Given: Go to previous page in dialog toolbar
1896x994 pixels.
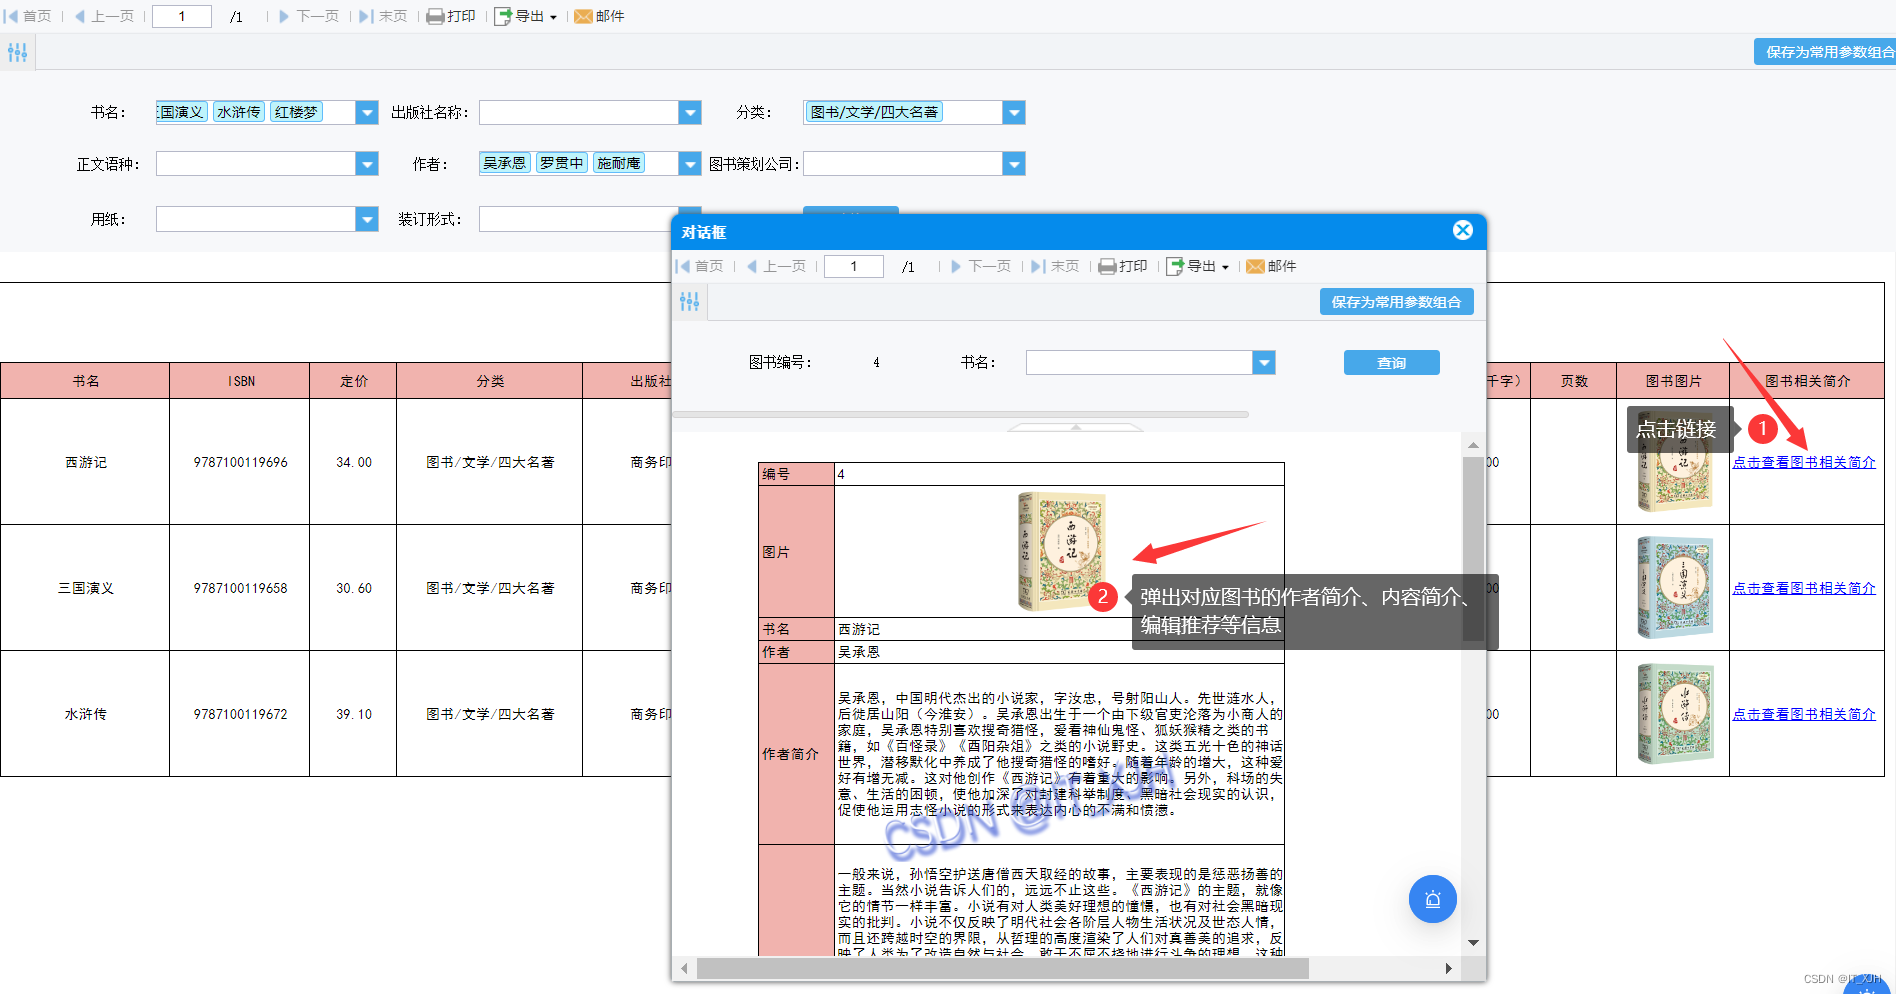Looking at the screenshot, I should (x=776, y=266).
